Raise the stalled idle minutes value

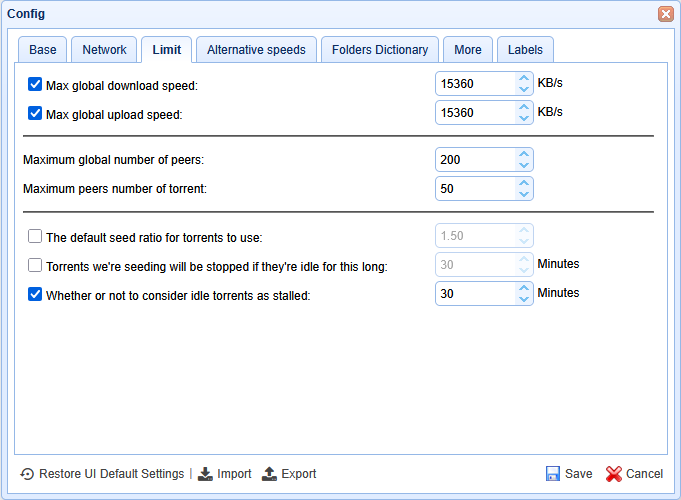[523, 288]
